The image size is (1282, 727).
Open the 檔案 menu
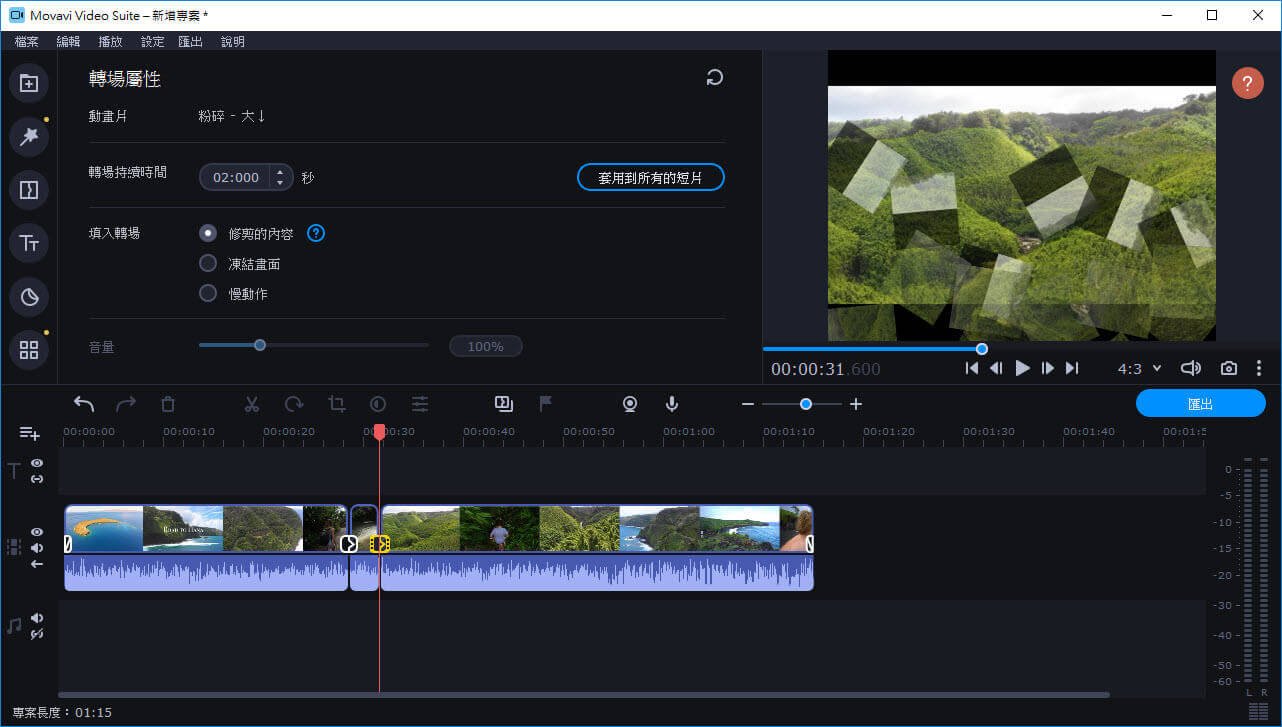pyautogui.click(x=27, y=42)
